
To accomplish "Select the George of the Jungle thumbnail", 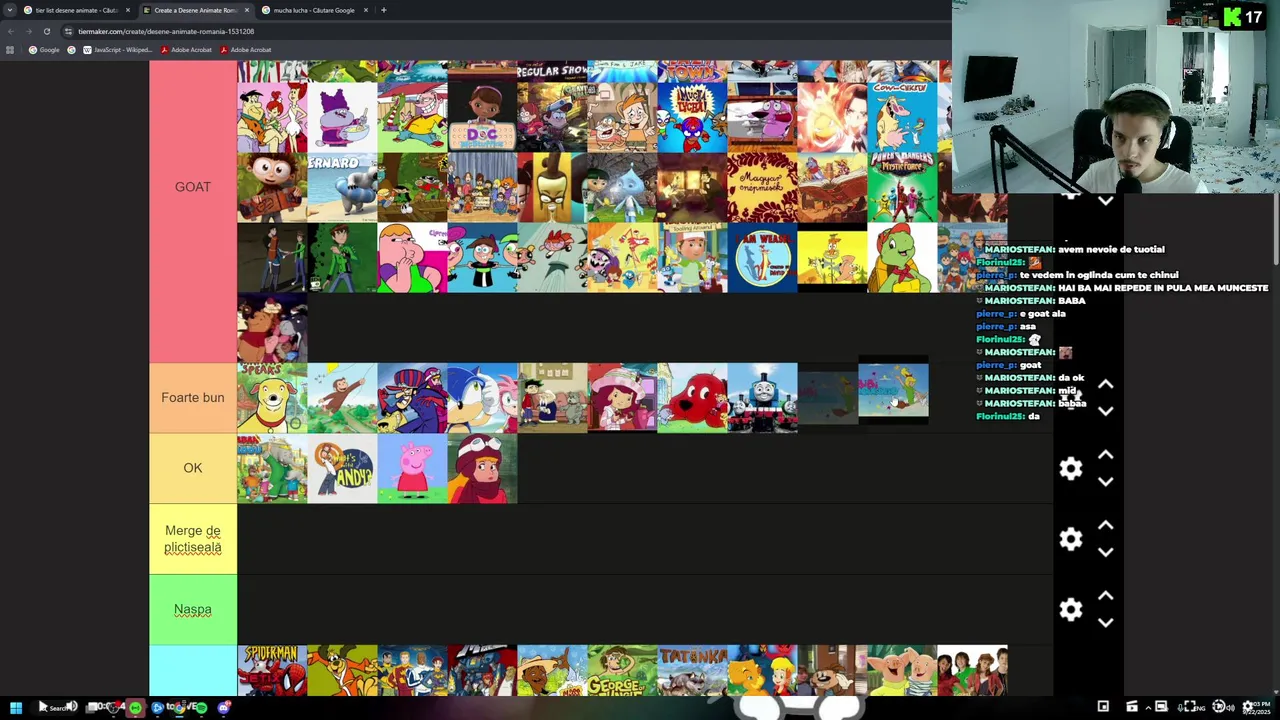I will (x=622, y=670).
